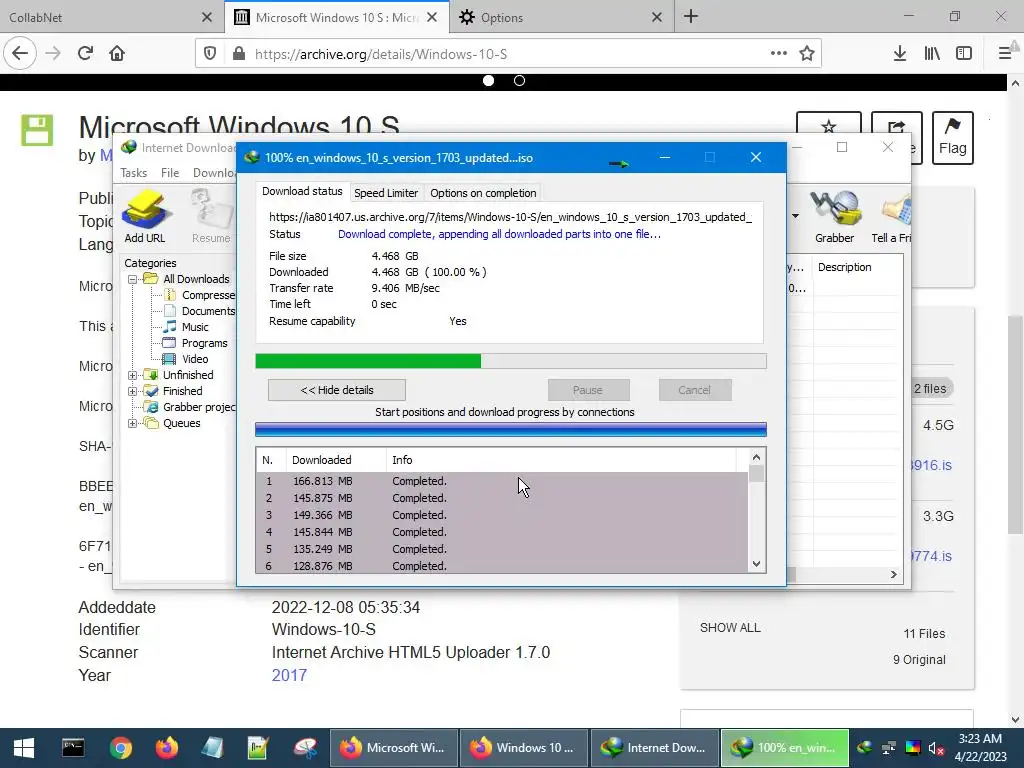Screen dimensions: 1024x768
Task: Open IDM Tasks menu
Action: 133,172
